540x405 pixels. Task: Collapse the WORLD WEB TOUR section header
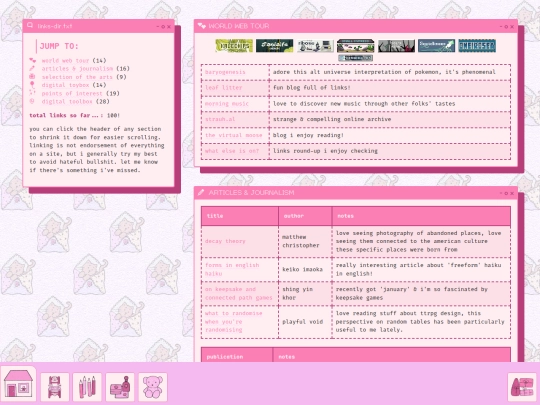(x=356, y=26)
